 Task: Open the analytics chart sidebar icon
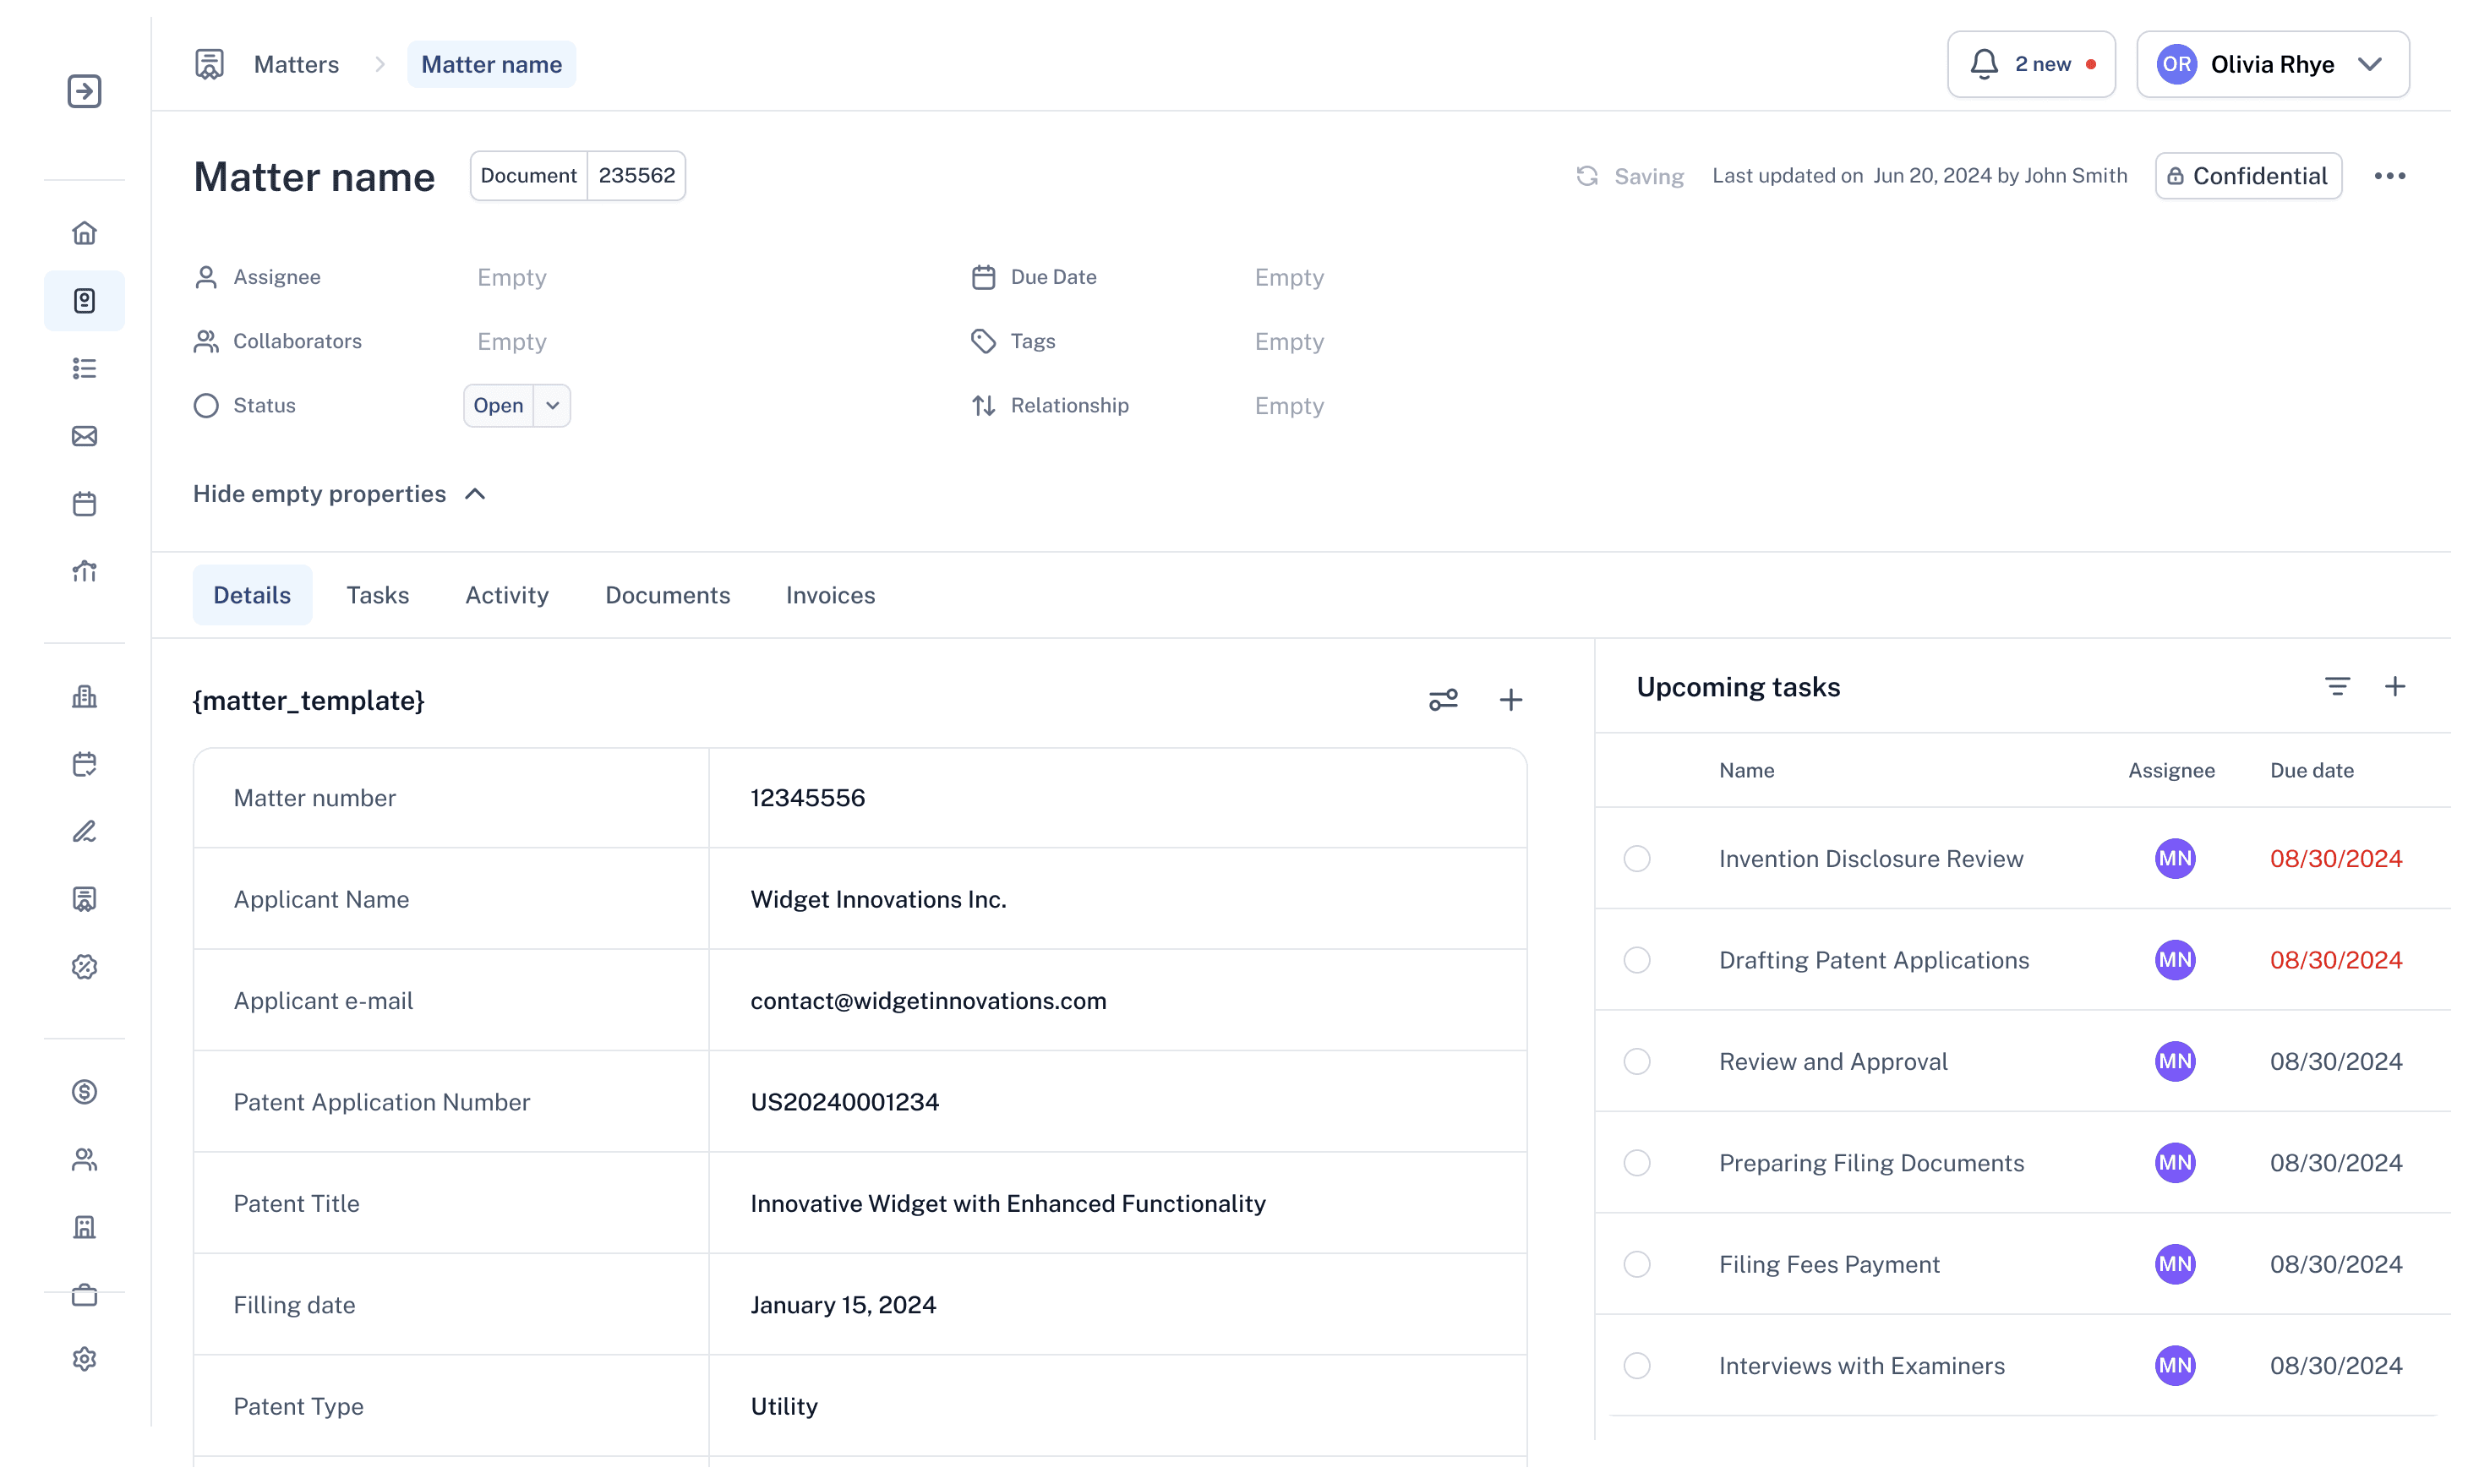pos(84,572)
